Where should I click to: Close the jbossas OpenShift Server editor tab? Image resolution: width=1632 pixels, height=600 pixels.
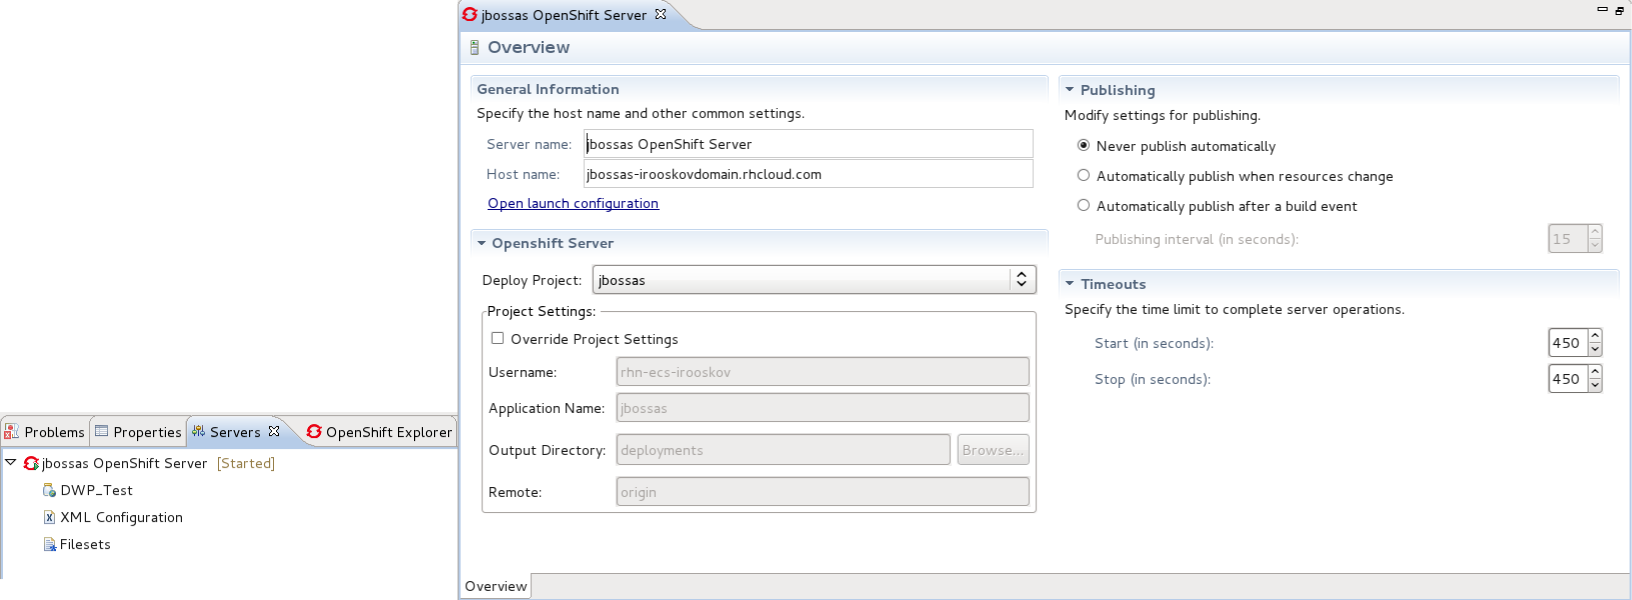(660, 14)
